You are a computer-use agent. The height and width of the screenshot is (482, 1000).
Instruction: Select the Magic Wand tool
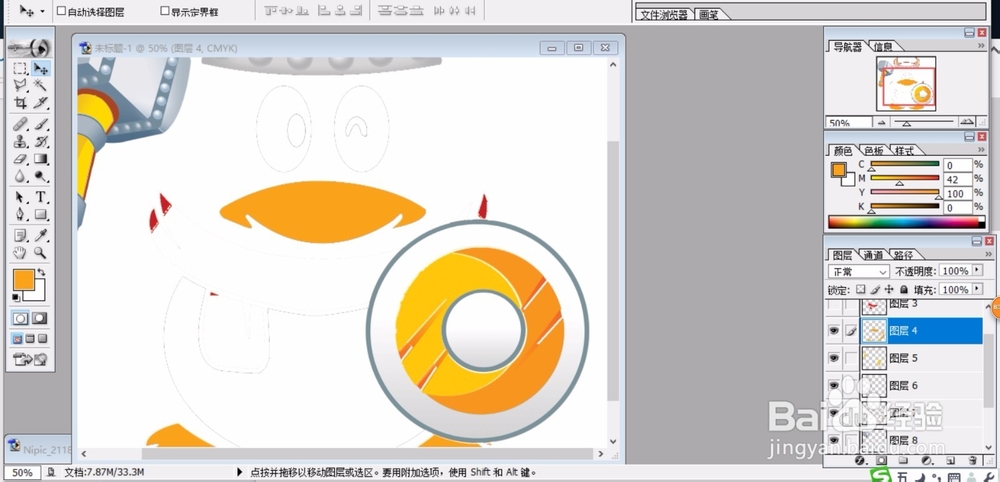pos(40,85)
